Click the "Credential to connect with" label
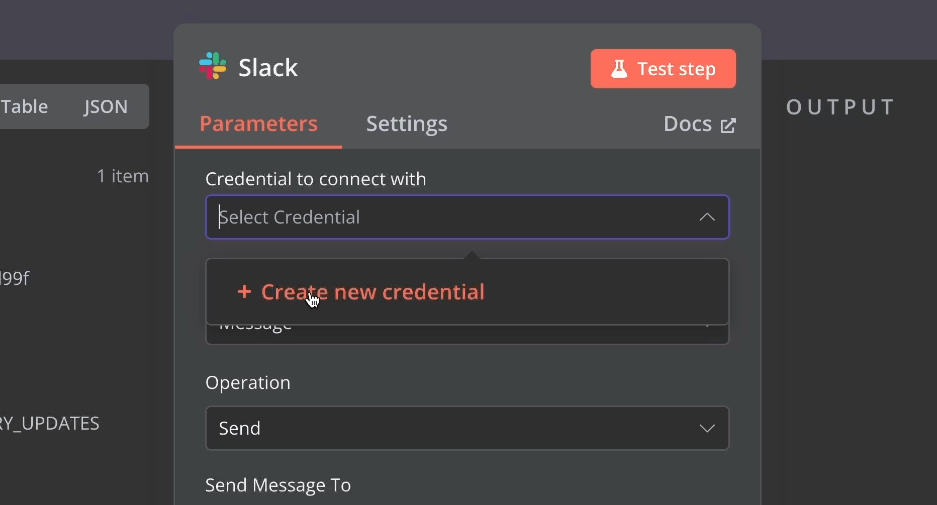 (315, 179)
